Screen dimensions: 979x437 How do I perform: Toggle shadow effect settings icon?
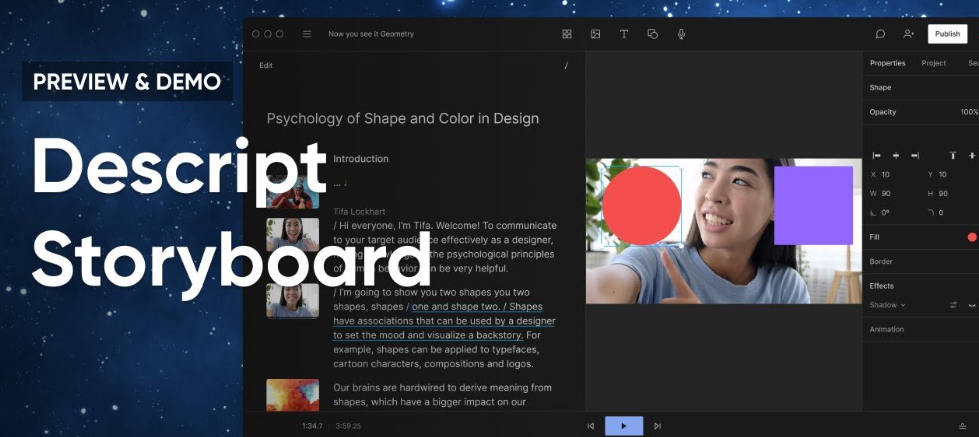point(953,305)
